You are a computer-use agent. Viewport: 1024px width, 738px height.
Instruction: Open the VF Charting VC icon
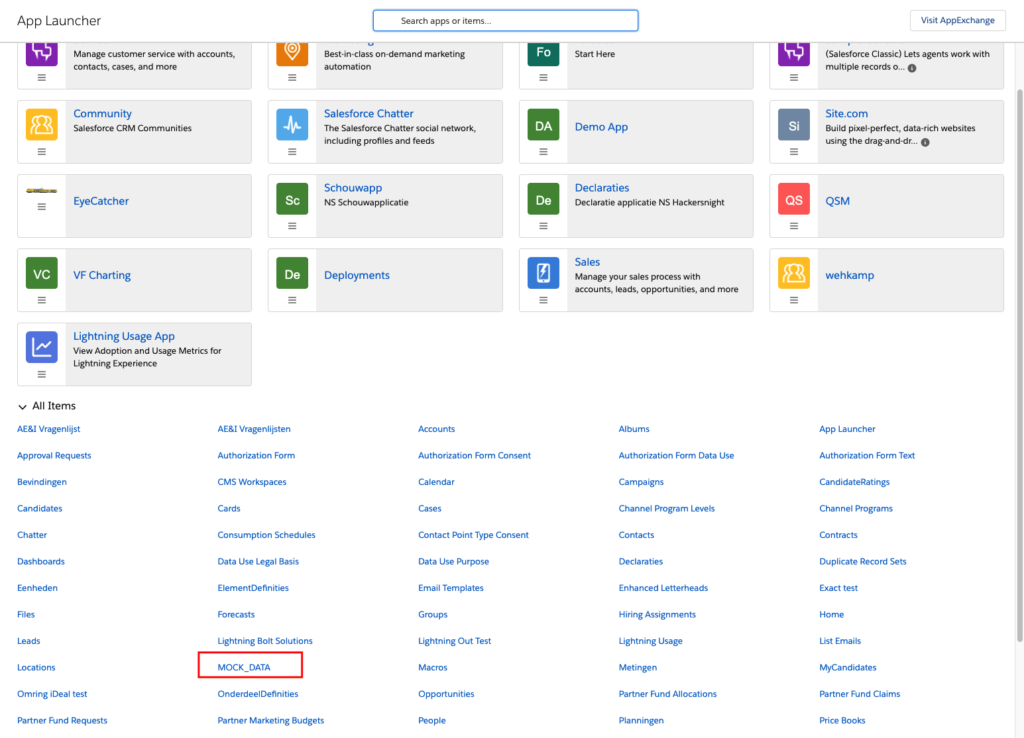point(42,273)
